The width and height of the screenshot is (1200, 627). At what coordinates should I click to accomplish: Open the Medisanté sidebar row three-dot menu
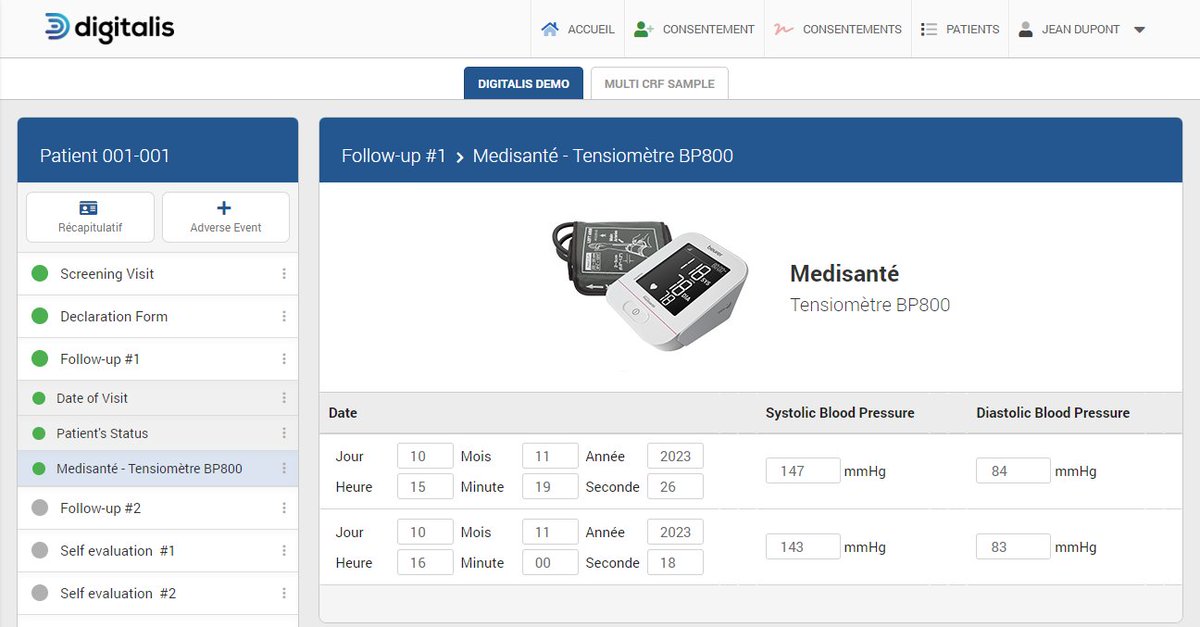pos(284,468)
